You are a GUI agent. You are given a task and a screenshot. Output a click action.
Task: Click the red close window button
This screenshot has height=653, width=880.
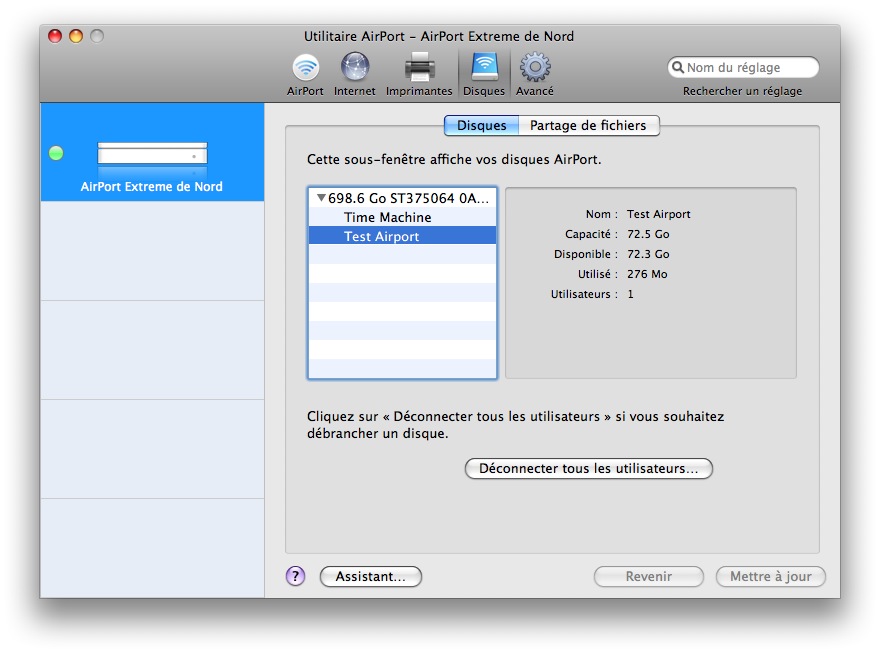point(55,36)
